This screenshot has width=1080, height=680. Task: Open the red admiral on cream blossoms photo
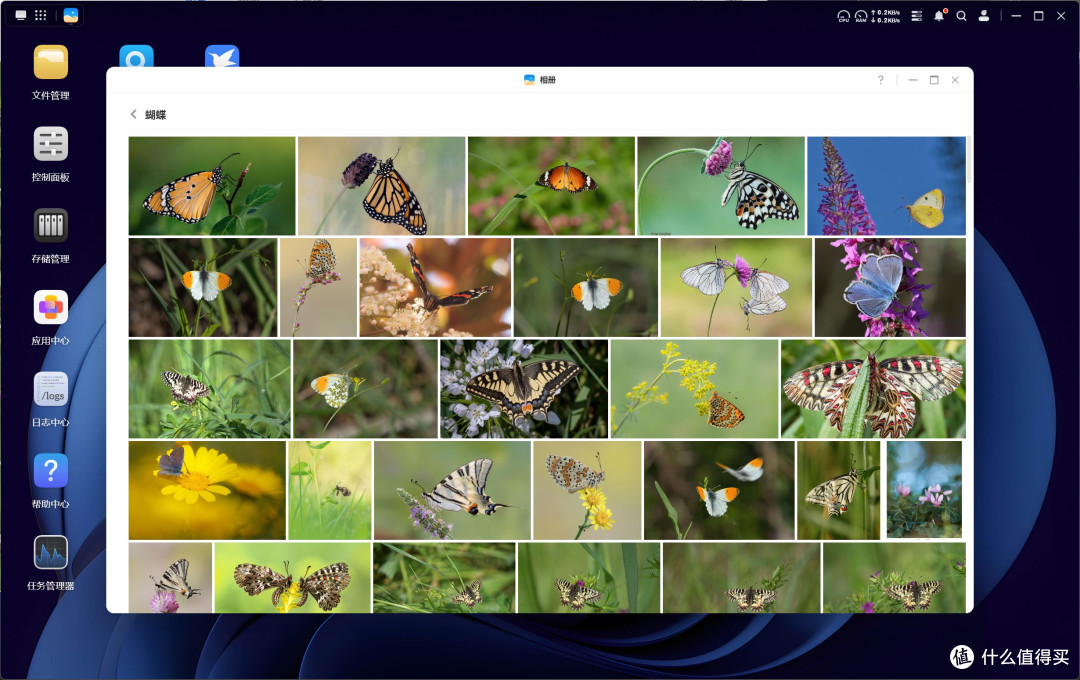[x=435, y=287]
